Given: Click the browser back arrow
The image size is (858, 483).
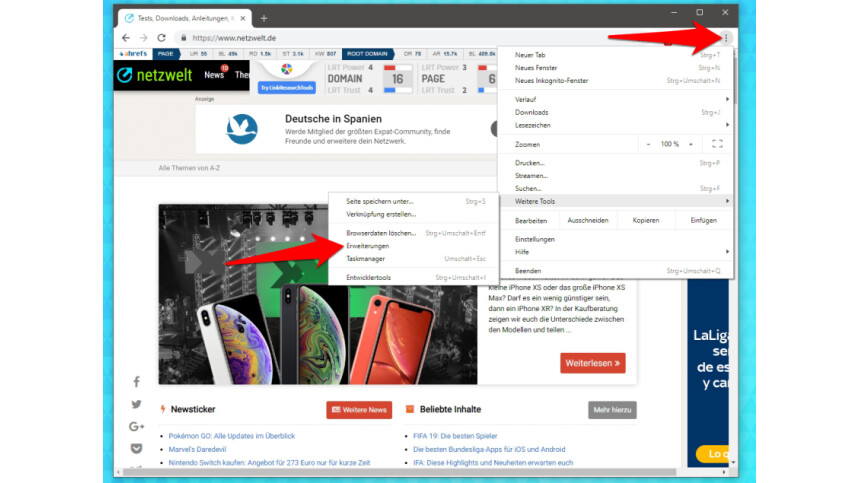Looking at the screenshot, I should pyautogui.click(x=126, y=38).
